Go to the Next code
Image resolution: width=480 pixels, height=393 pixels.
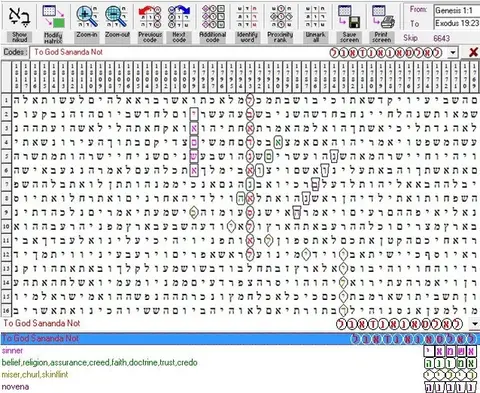click(x=179, y=17)
